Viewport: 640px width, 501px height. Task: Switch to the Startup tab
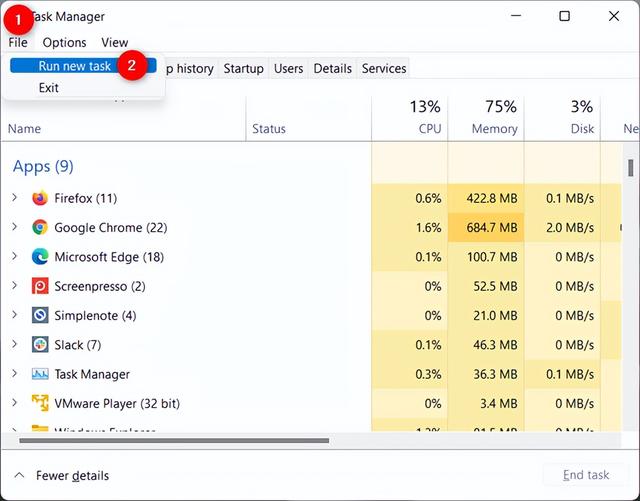[x=244, y=69]
